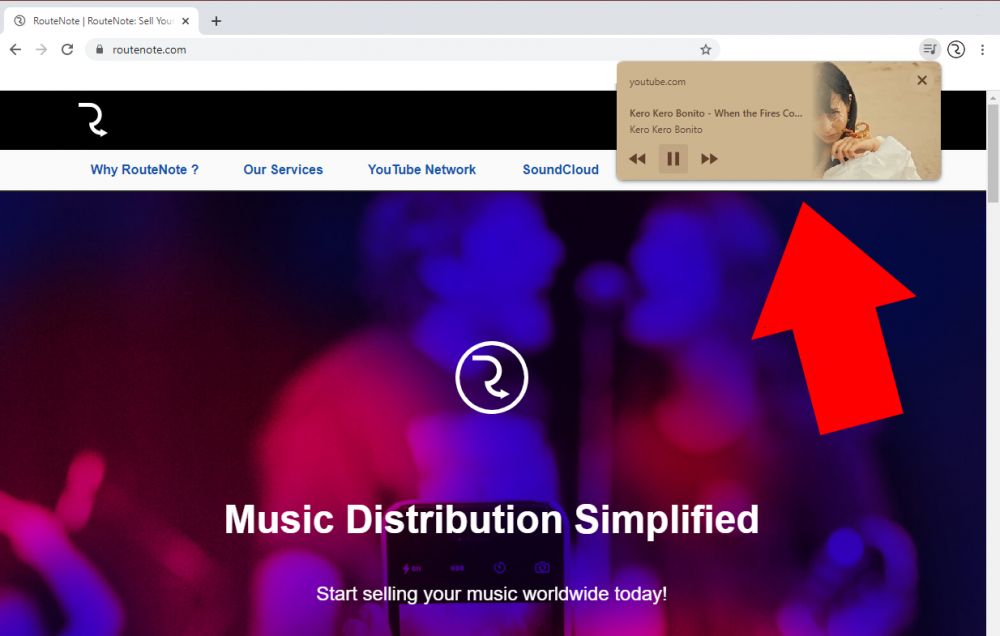Dismiss the youtube.com media notification
This screenshot has height=636, width=1000.
coord(921,80)
